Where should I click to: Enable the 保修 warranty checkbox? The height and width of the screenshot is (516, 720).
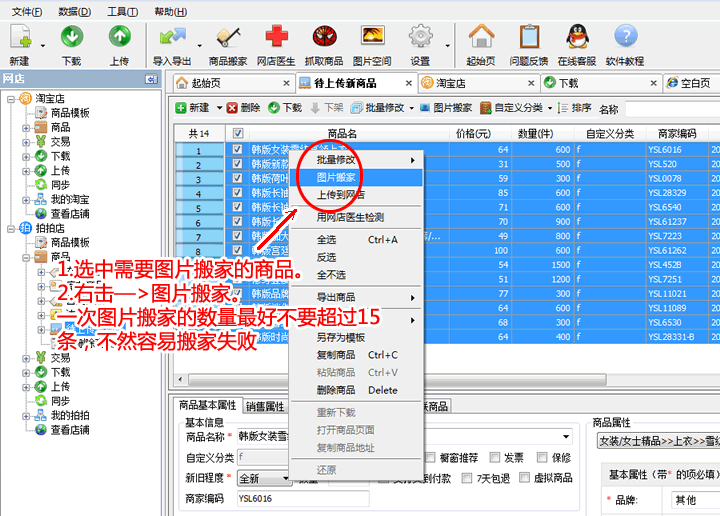542,457
